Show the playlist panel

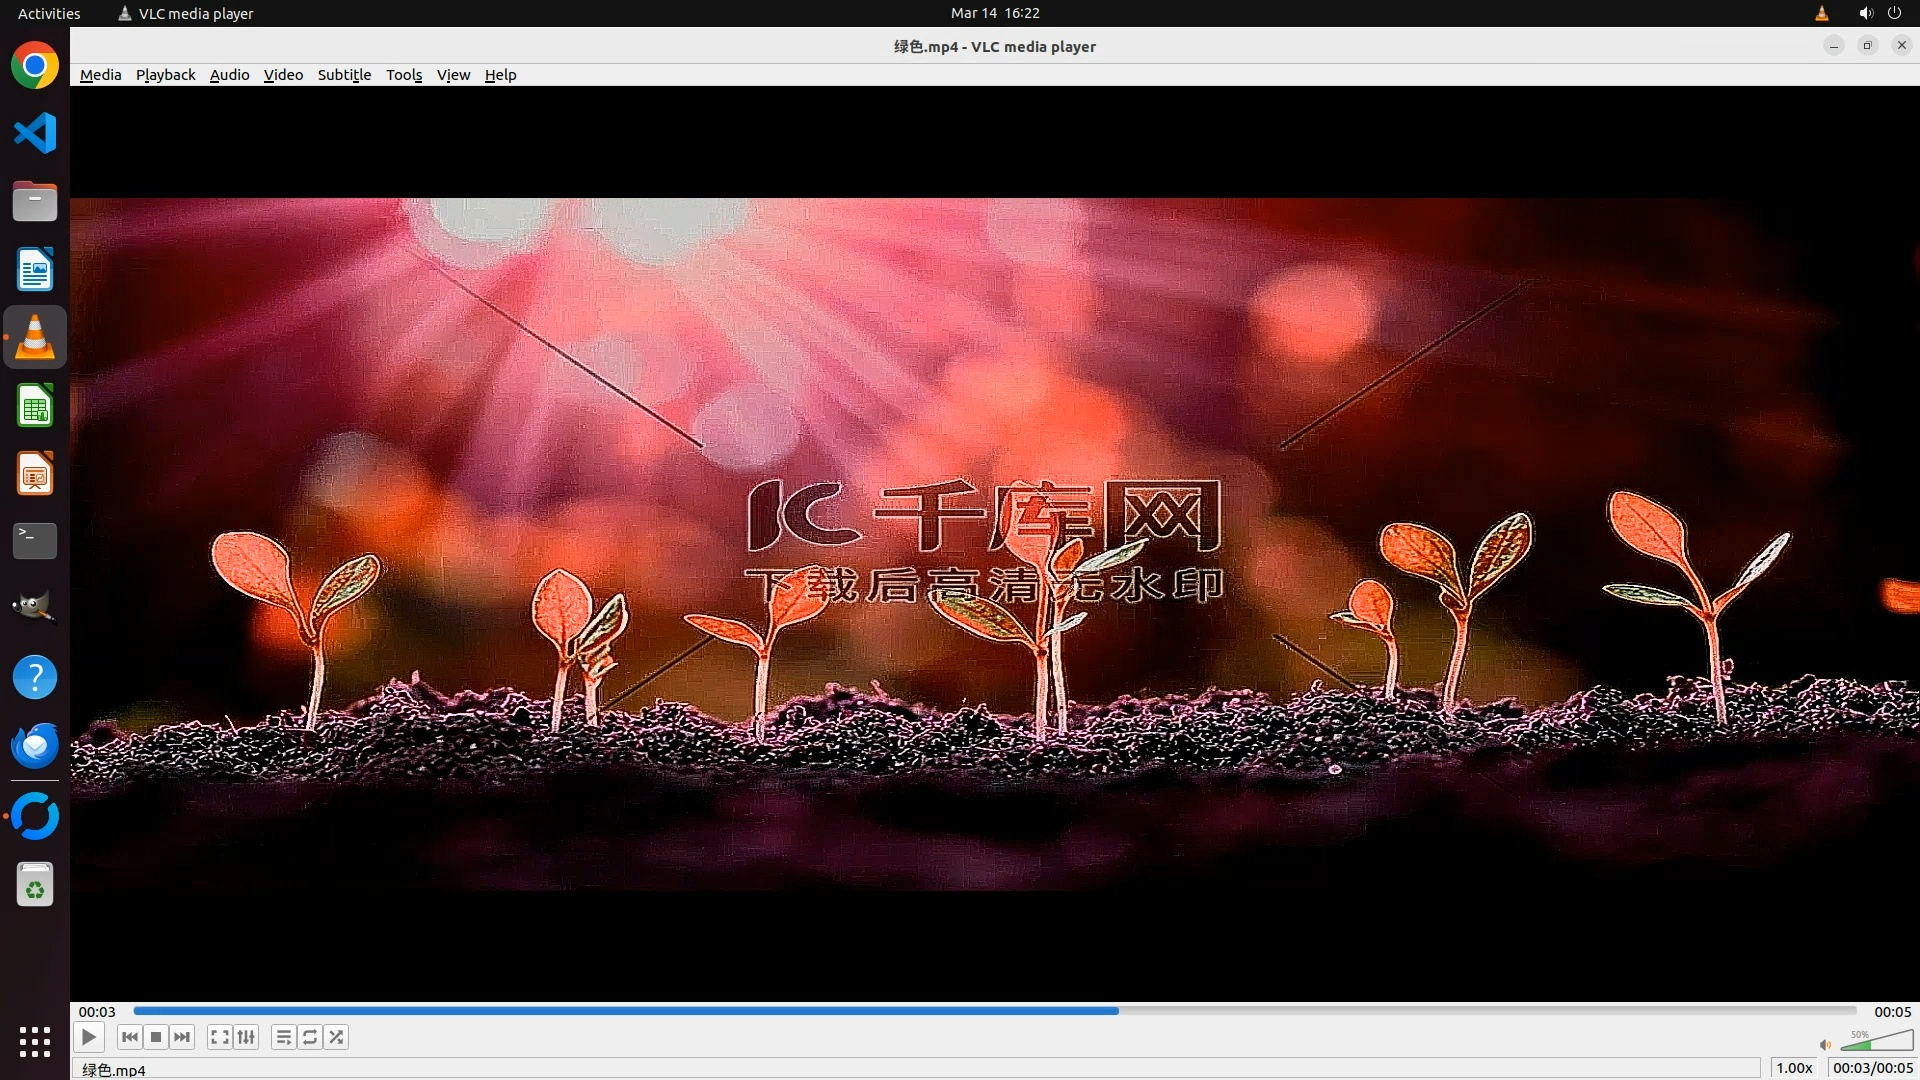click(x=284, y=1037)
